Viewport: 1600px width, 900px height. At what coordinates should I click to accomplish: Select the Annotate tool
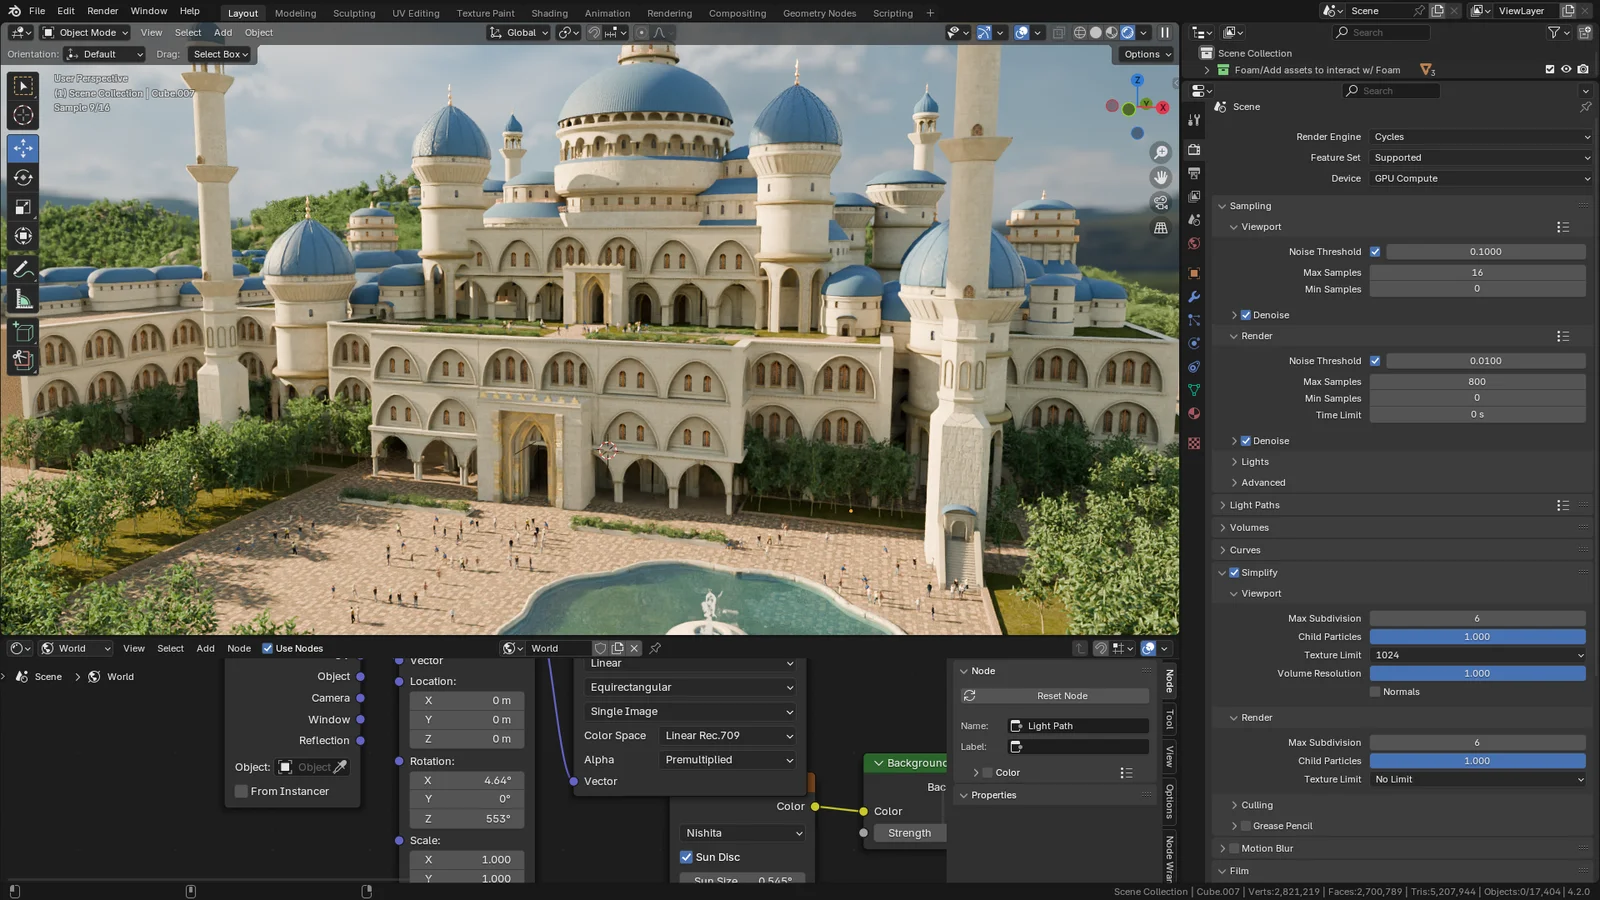pyautogui.click(x=23, y=268)
